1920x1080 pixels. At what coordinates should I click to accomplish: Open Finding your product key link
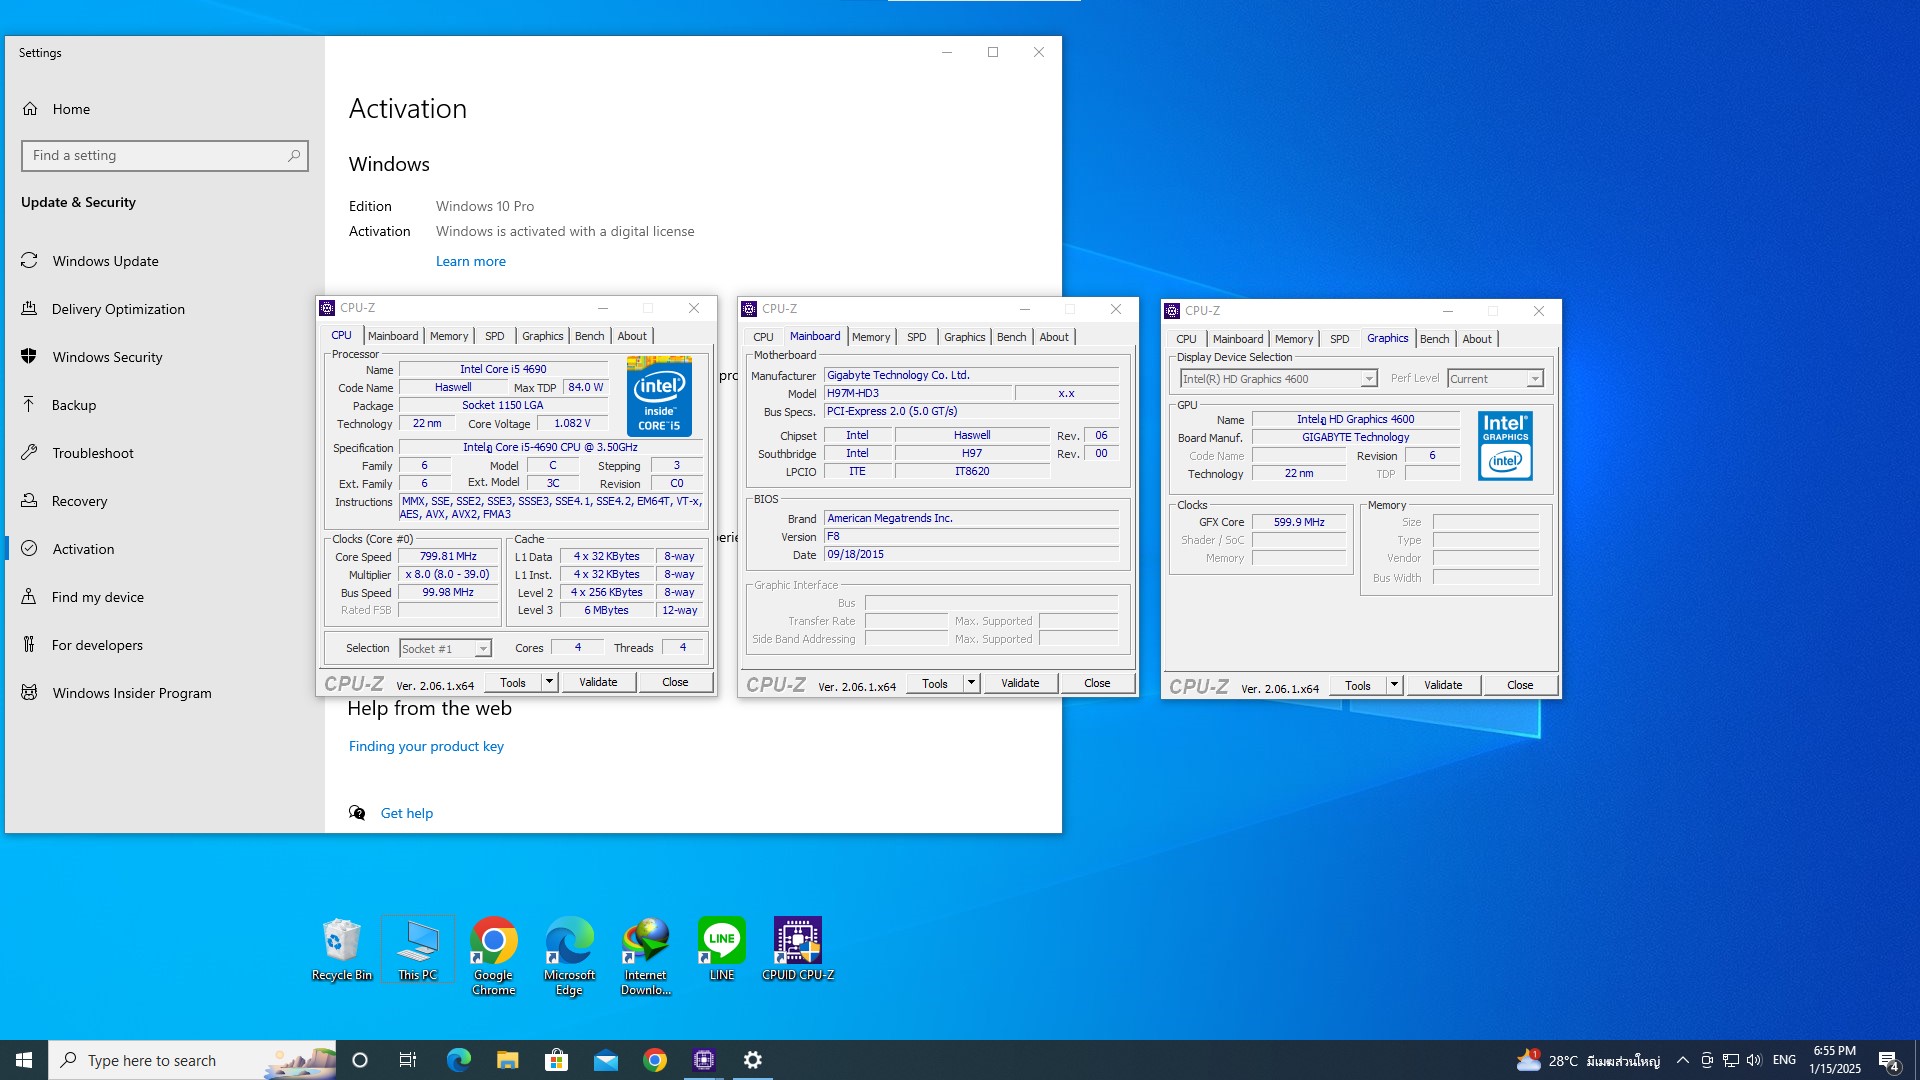tap(426, 746)
